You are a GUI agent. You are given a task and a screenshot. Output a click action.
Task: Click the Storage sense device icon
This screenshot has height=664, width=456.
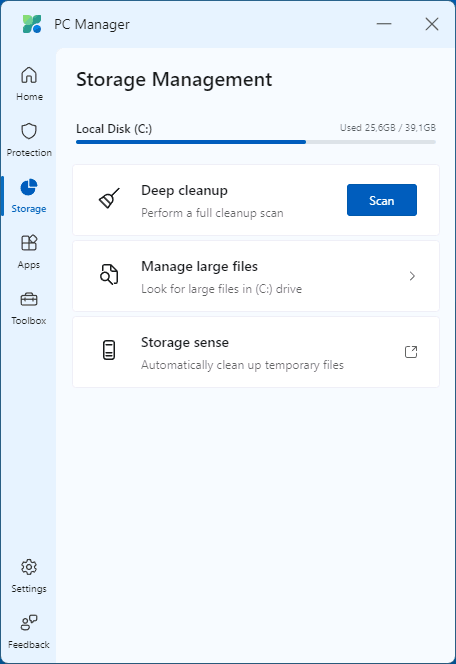pyautogui.click(x=109, y=350)
